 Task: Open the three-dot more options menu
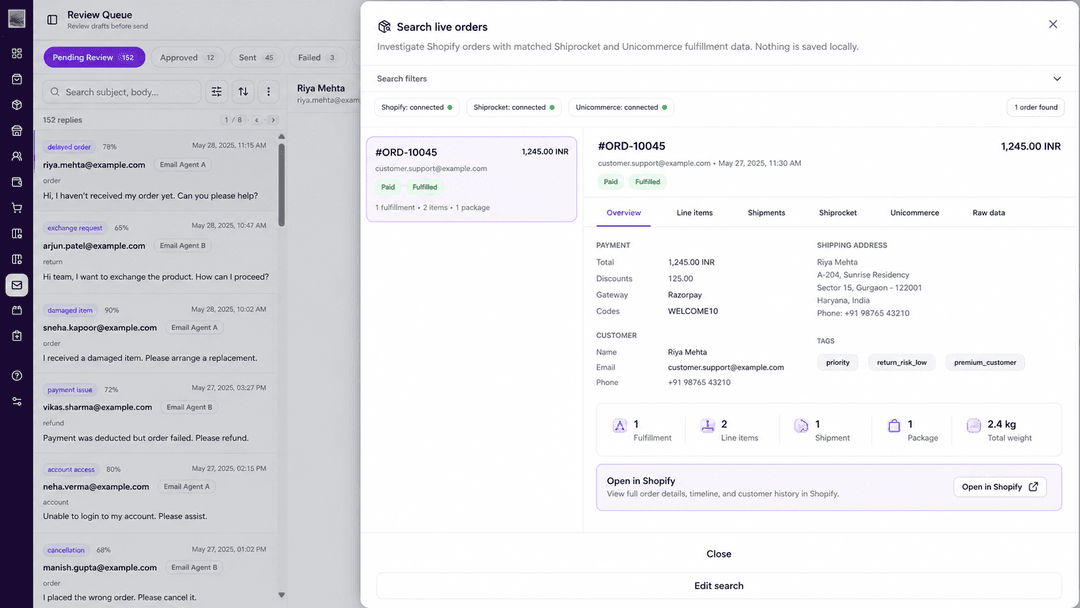coord(269,92)
